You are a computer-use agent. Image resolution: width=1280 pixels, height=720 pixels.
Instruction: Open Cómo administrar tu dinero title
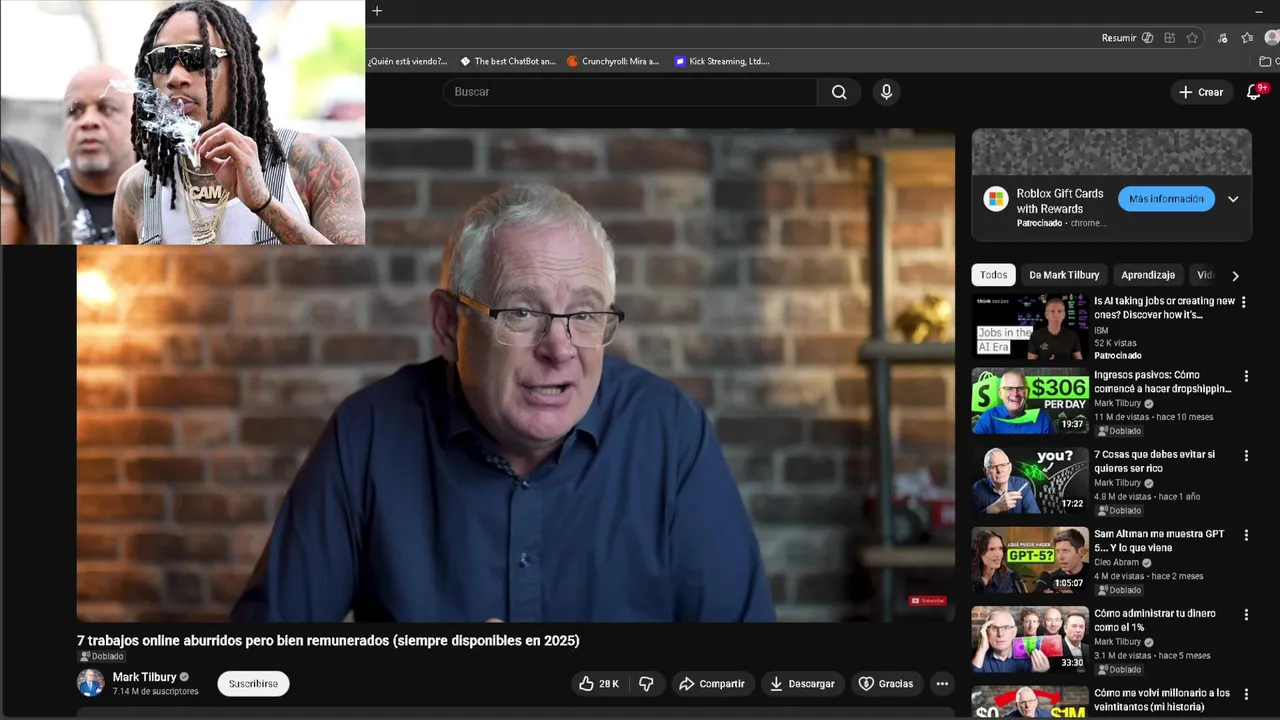pos(1154,620)
